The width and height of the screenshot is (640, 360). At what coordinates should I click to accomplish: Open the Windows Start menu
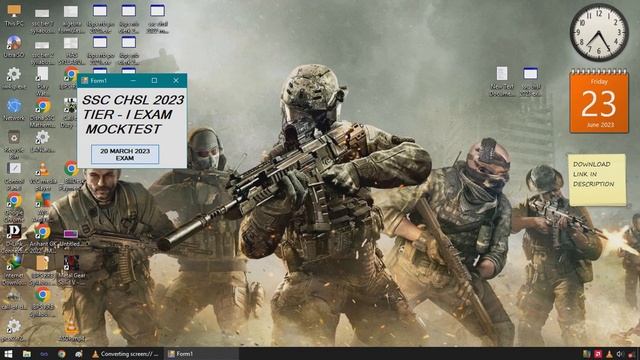(x=8, y=354)
